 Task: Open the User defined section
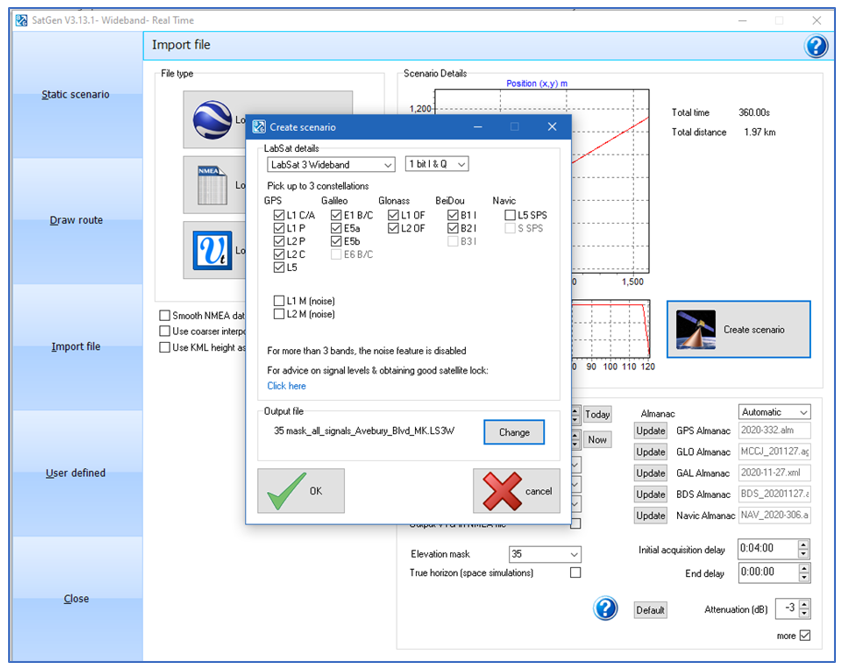click(76, 473)
